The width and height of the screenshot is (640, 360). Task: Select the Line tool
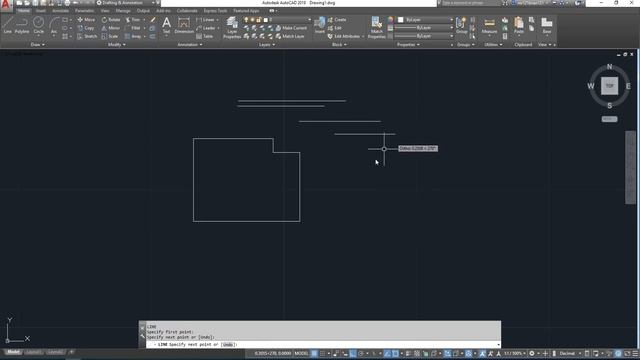[8, 25]
